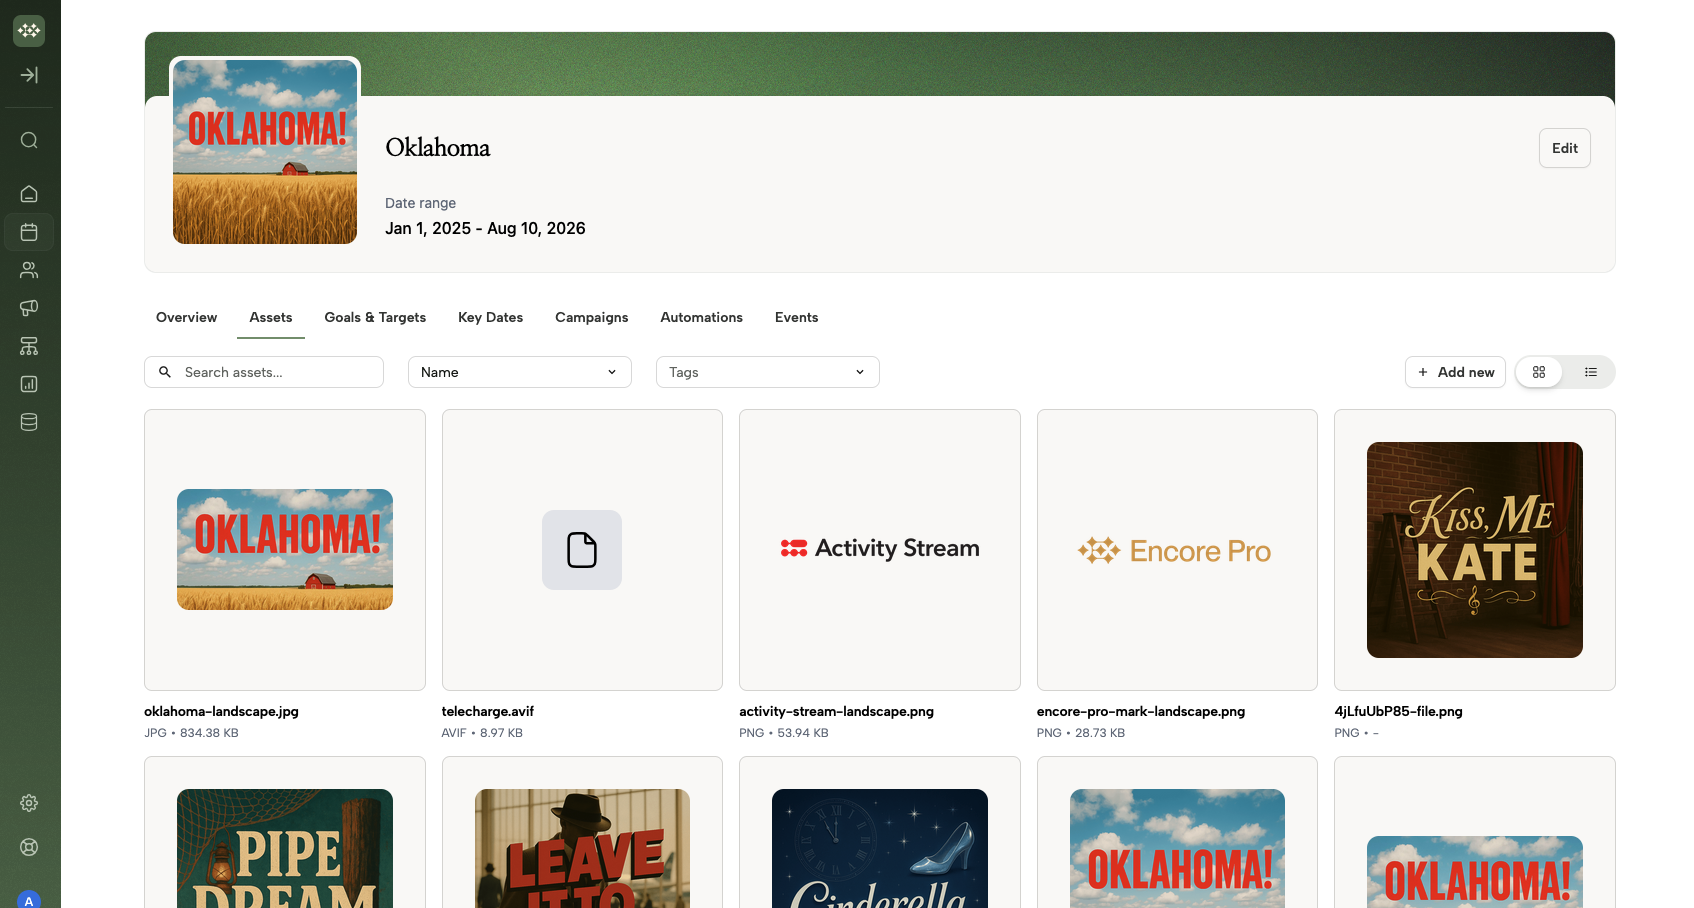Screen dimensions: 1694x908
Task: Open settings gear in the sidebar
Action: point(29,803)
